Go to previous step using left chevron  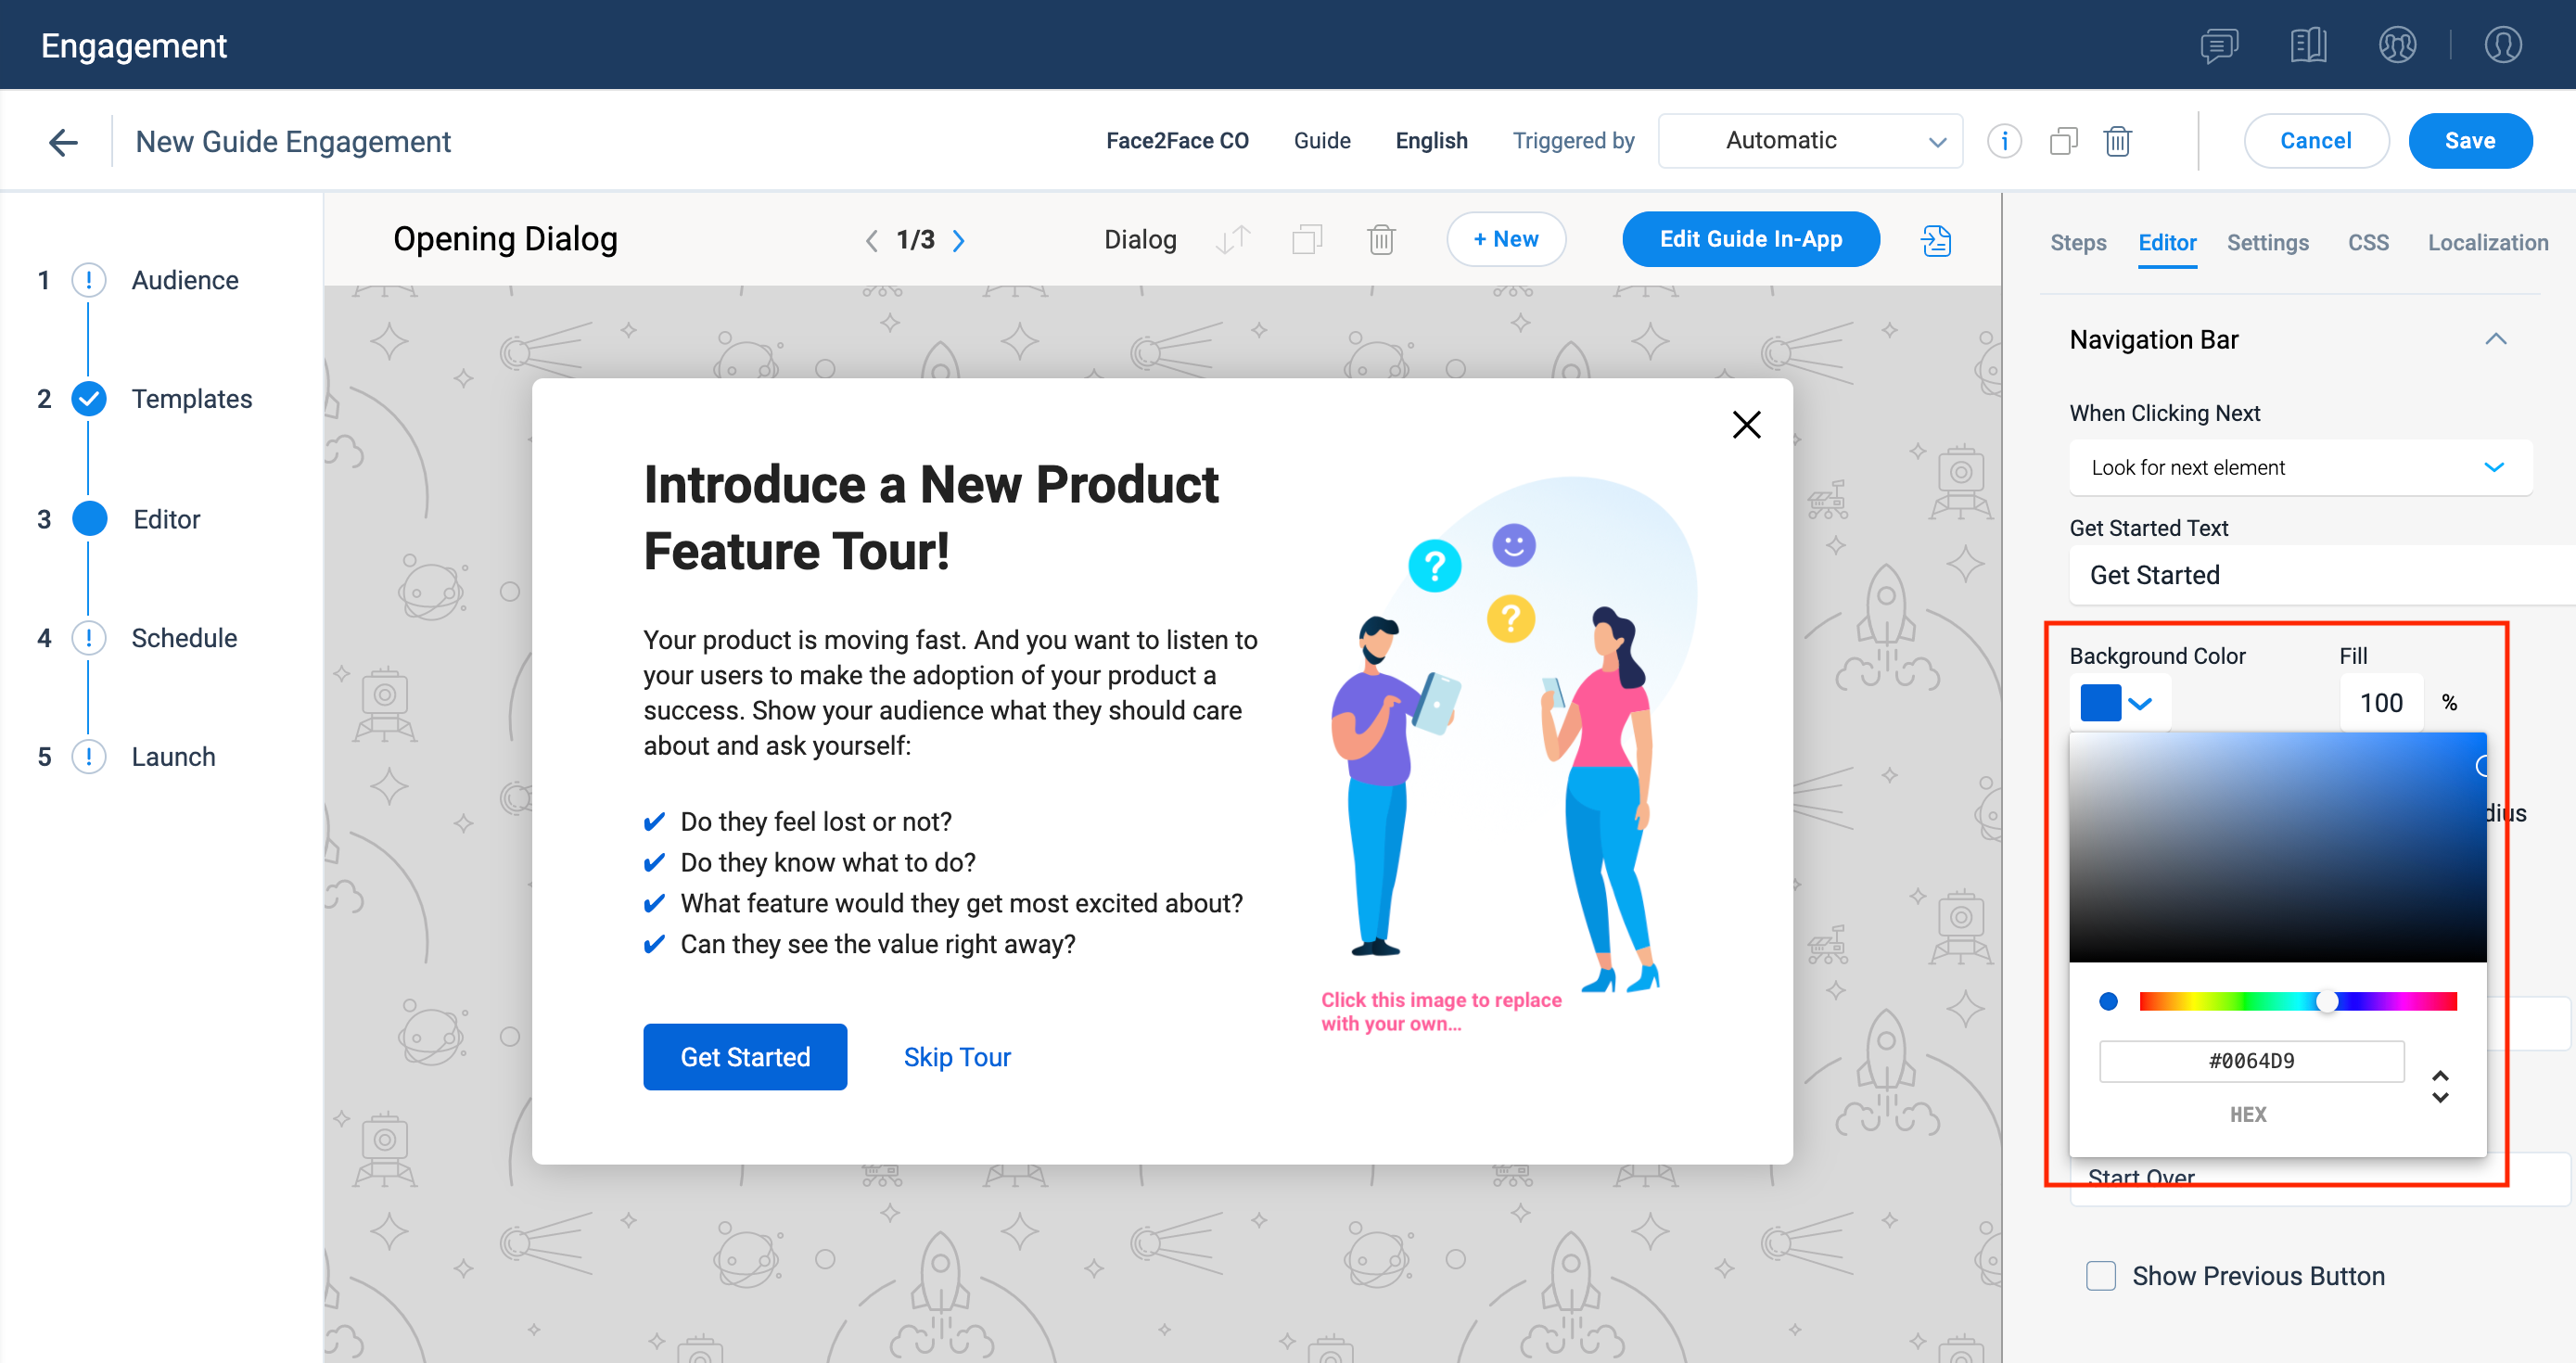coord(871,240)
